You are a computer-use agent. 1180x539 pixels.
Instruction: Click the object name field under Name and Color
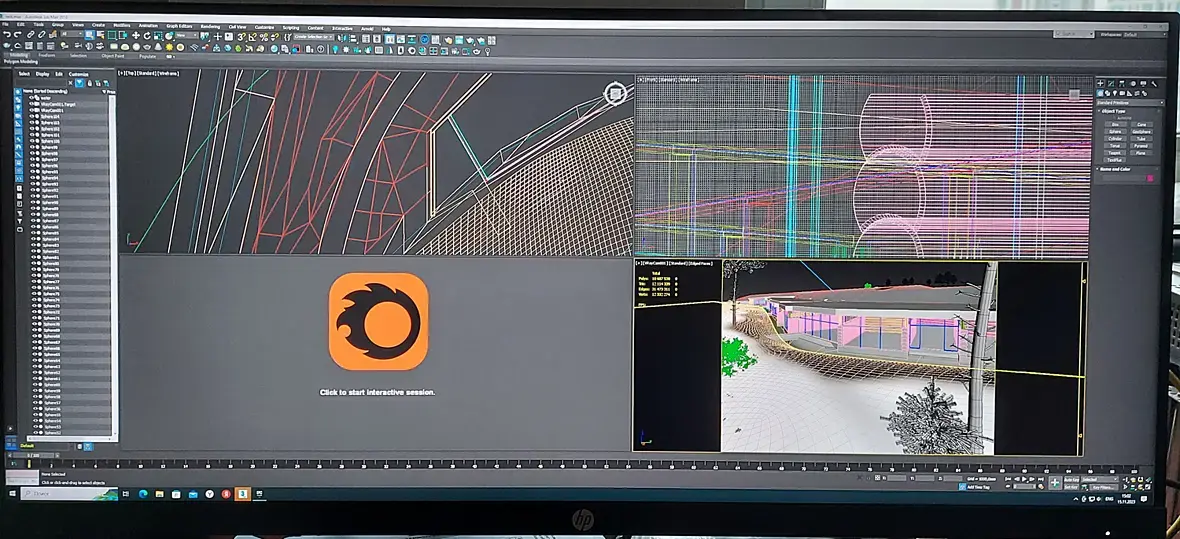click(x=1124, y=178)
